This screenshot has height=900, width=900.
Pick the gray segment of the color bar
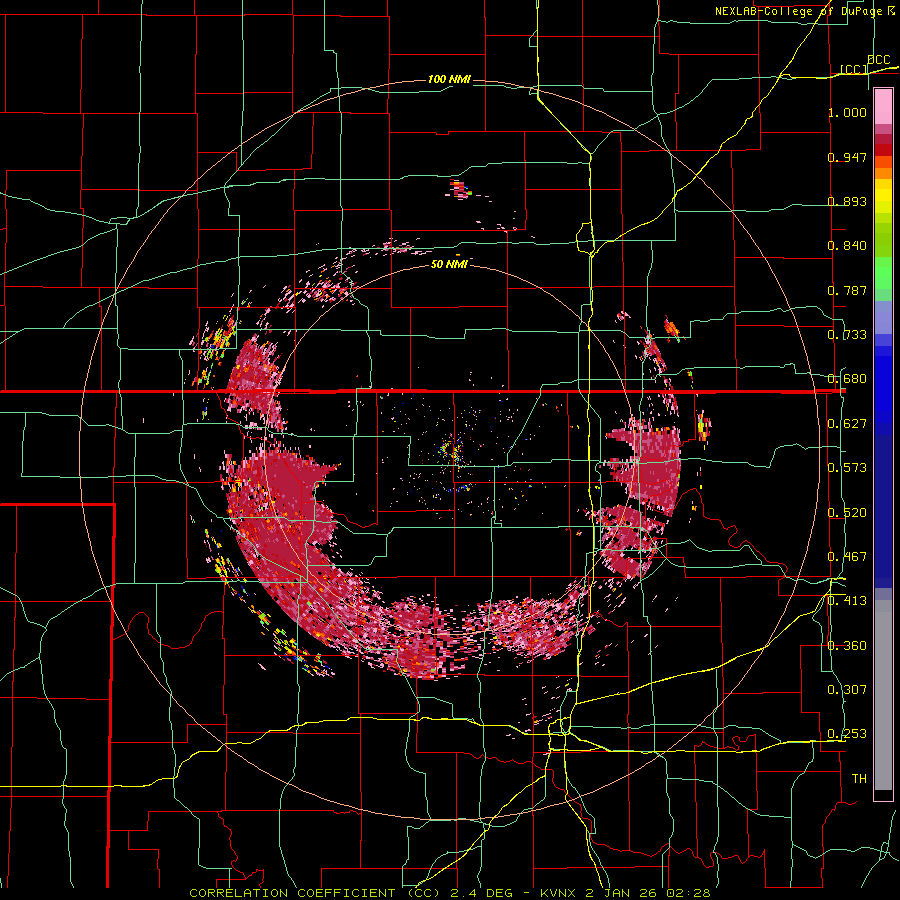(883, 695)
